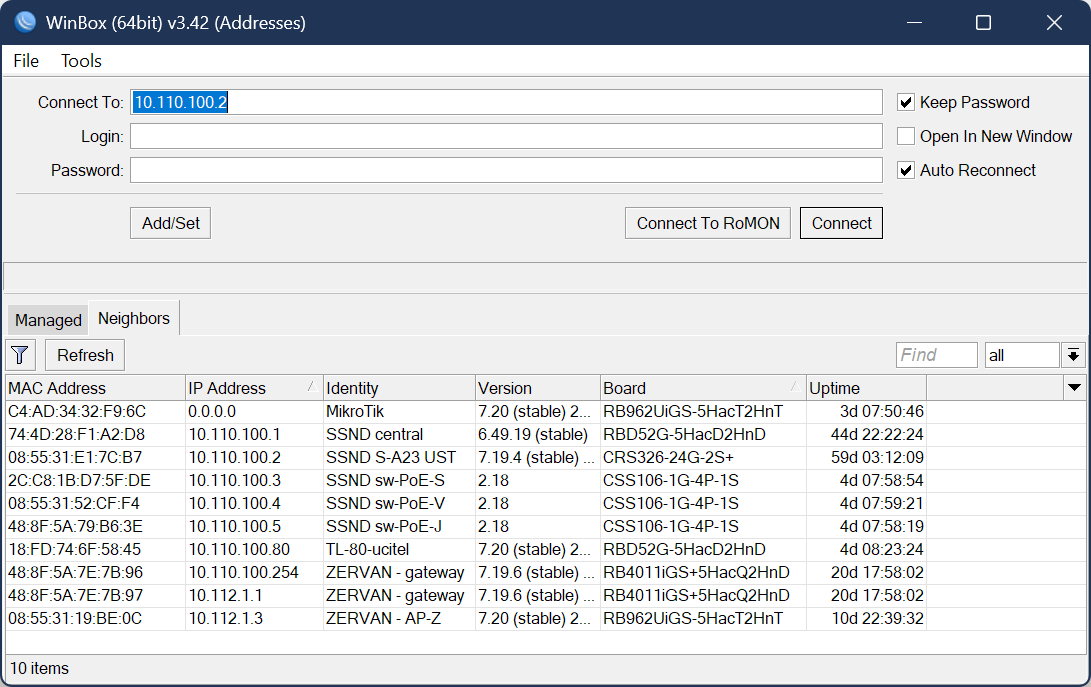The image size is (1091, 687).
Task: Focus the Find search box
Action: click(x=936, y=355)
